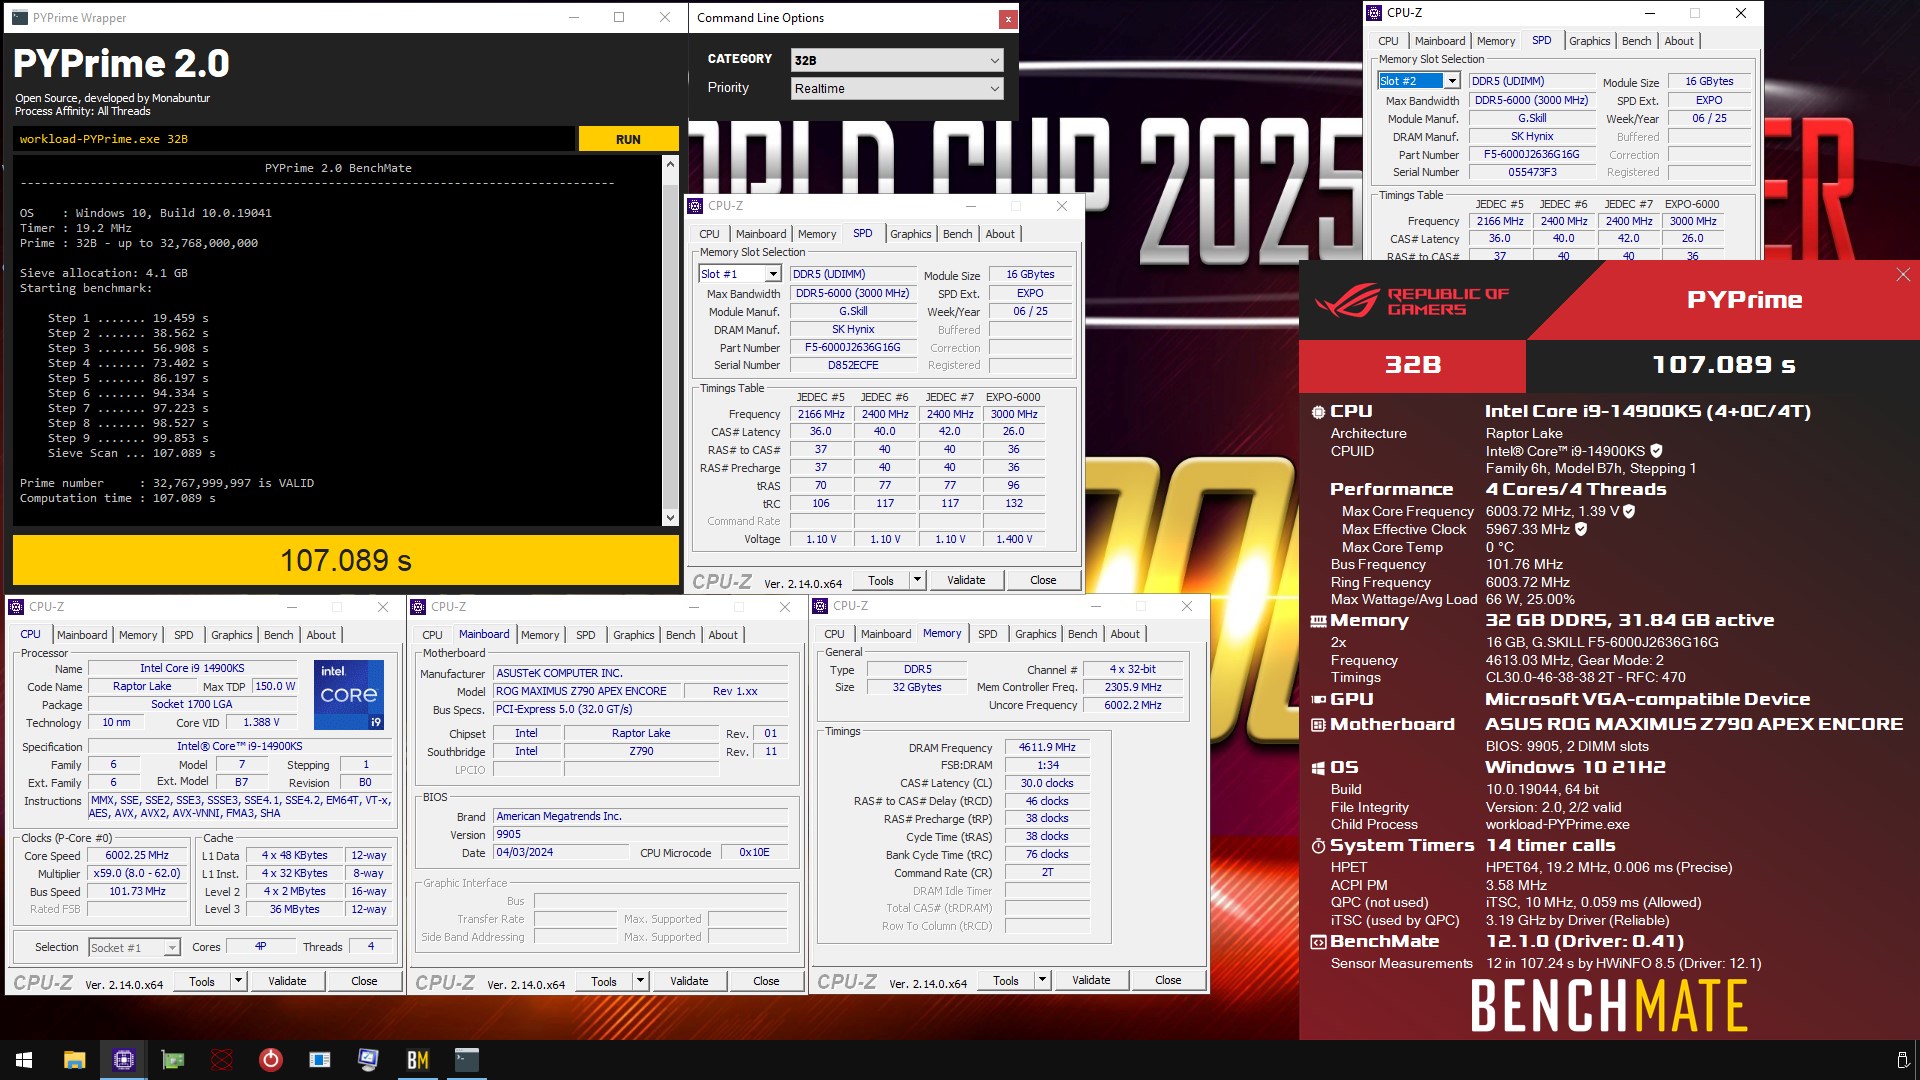Click PYPrime Wrapper title bar icon

point(19,17)
